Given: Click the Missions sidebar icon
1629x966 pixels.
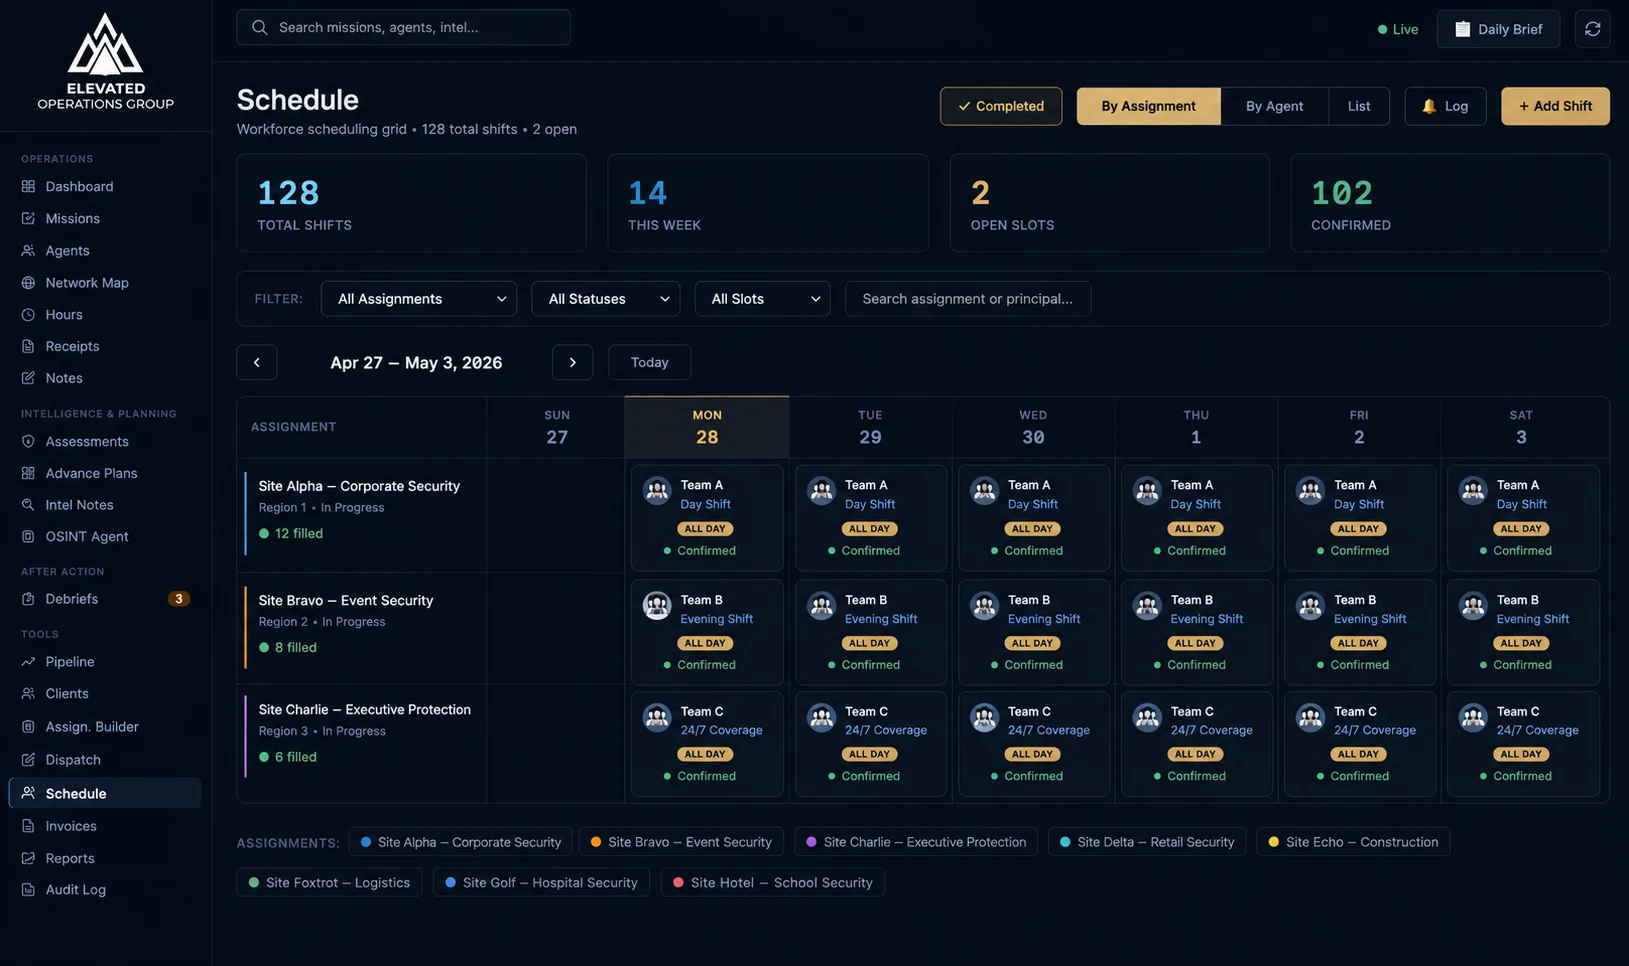Looking at the screenshot, I should tap(28, 218).
